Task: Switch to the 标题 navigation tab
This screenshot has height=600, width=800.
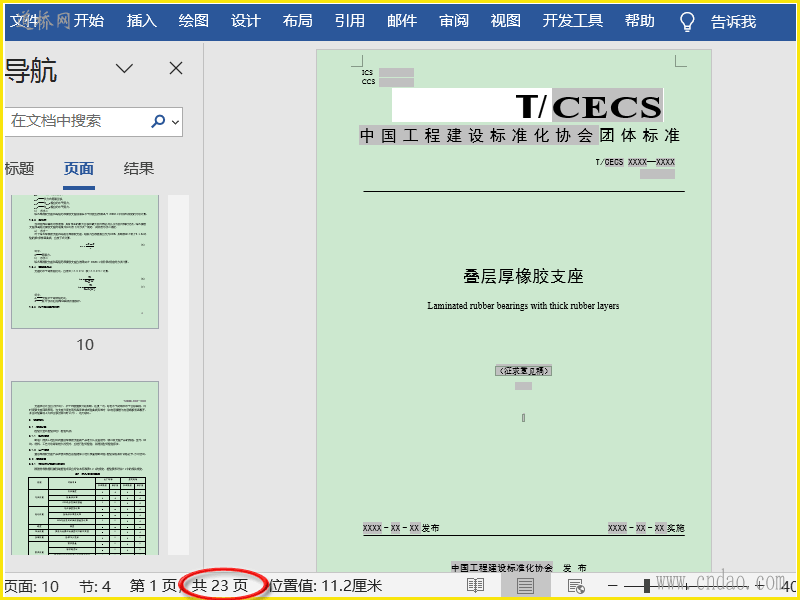Action: [x=19, y=168]
